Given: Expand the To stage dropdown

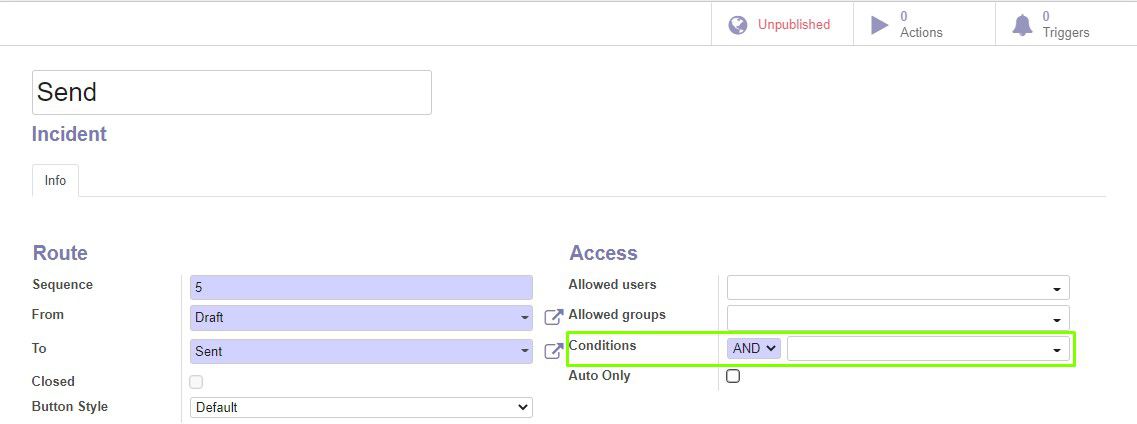Looking at the screenshot, I should (x=361, y=352).
